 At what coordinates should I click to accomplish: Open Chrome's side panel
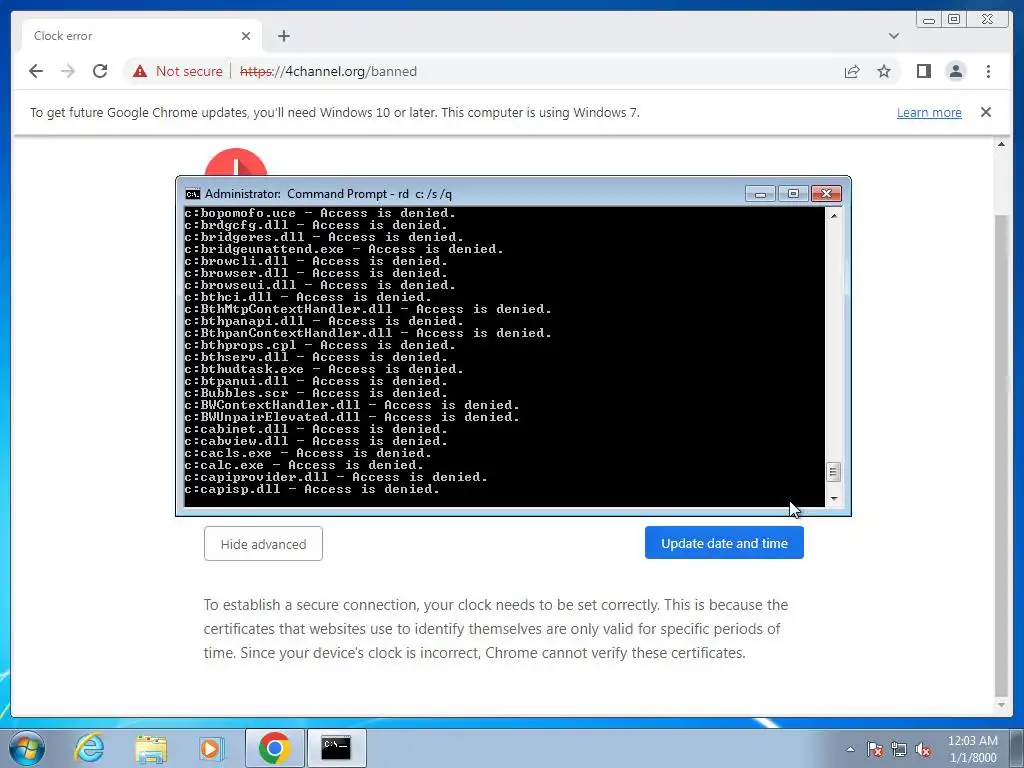pyautogui.click(x=923, y=71)
